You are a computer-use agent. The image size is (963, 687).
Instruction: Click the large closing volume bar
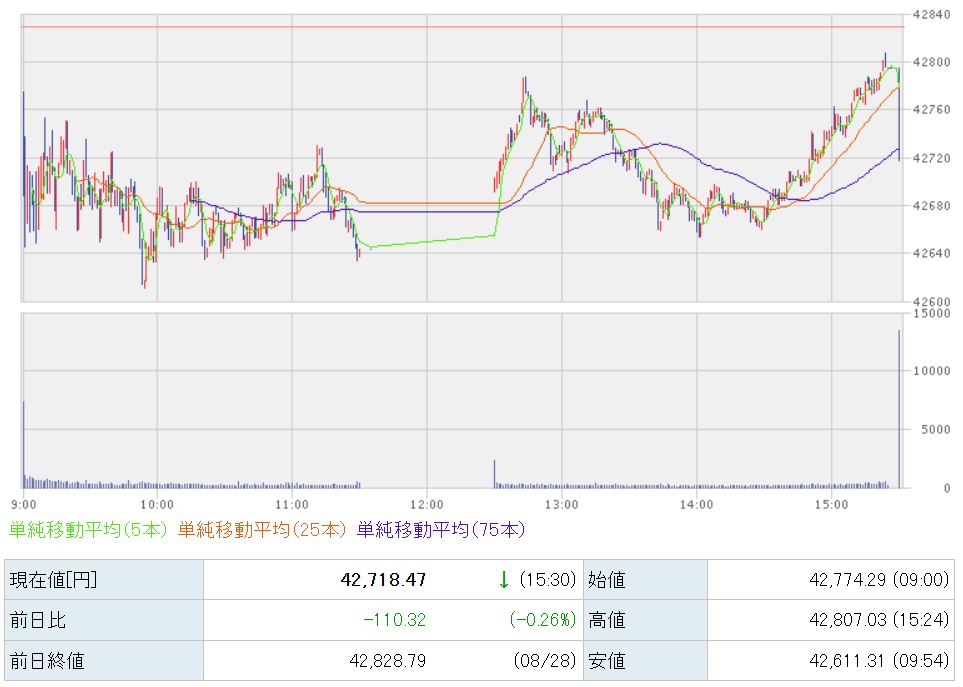[899, 409]
